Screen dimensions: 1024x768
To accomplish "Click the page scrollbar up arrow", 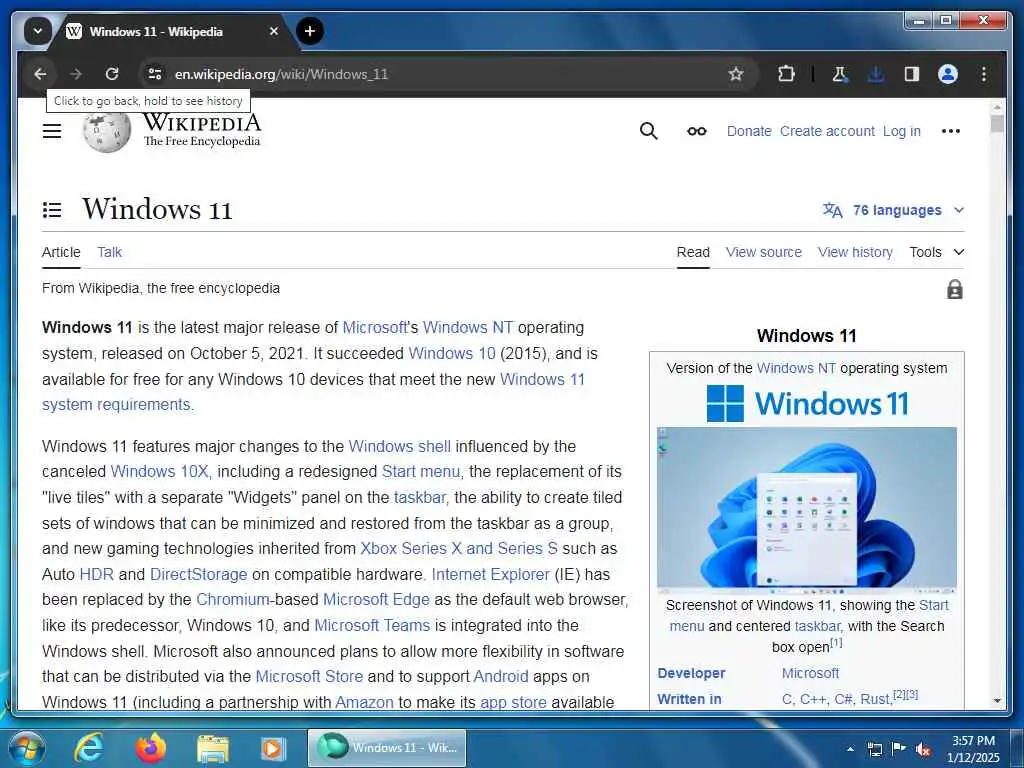I will tap(997, 106).
